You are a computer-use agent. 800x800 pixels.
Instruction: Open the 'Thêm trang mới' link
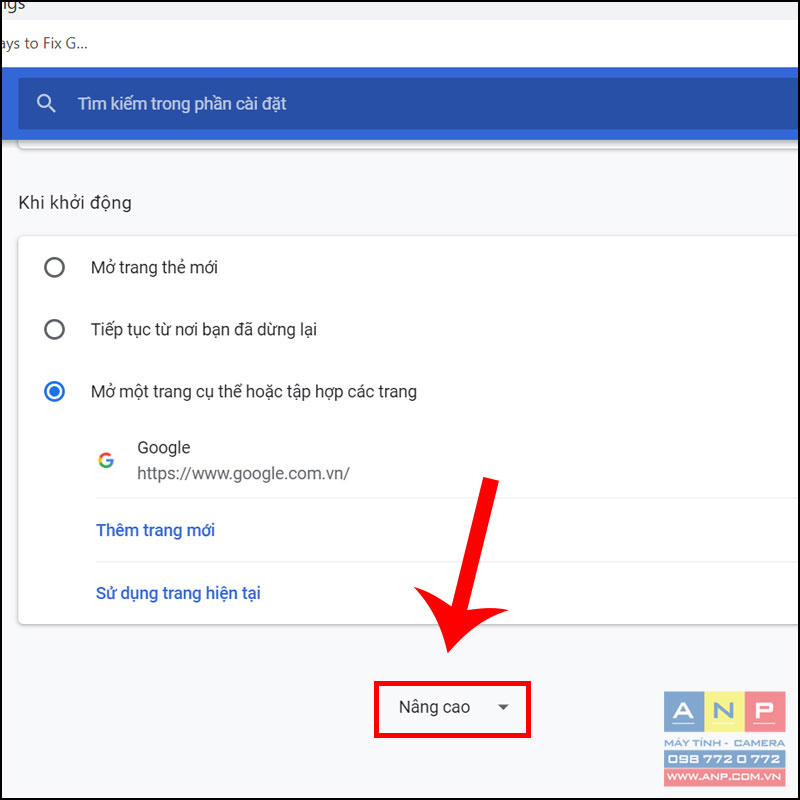(x=156, y=530)
